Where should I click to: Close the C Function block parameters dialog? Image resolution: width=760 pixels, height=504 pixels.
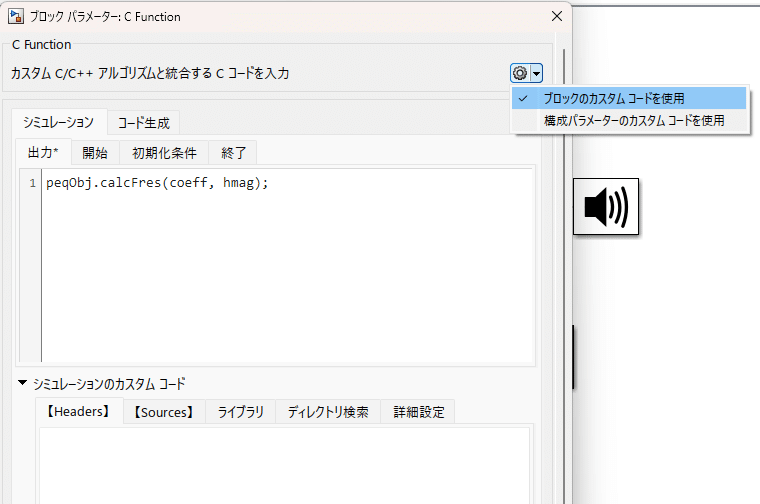557,16
